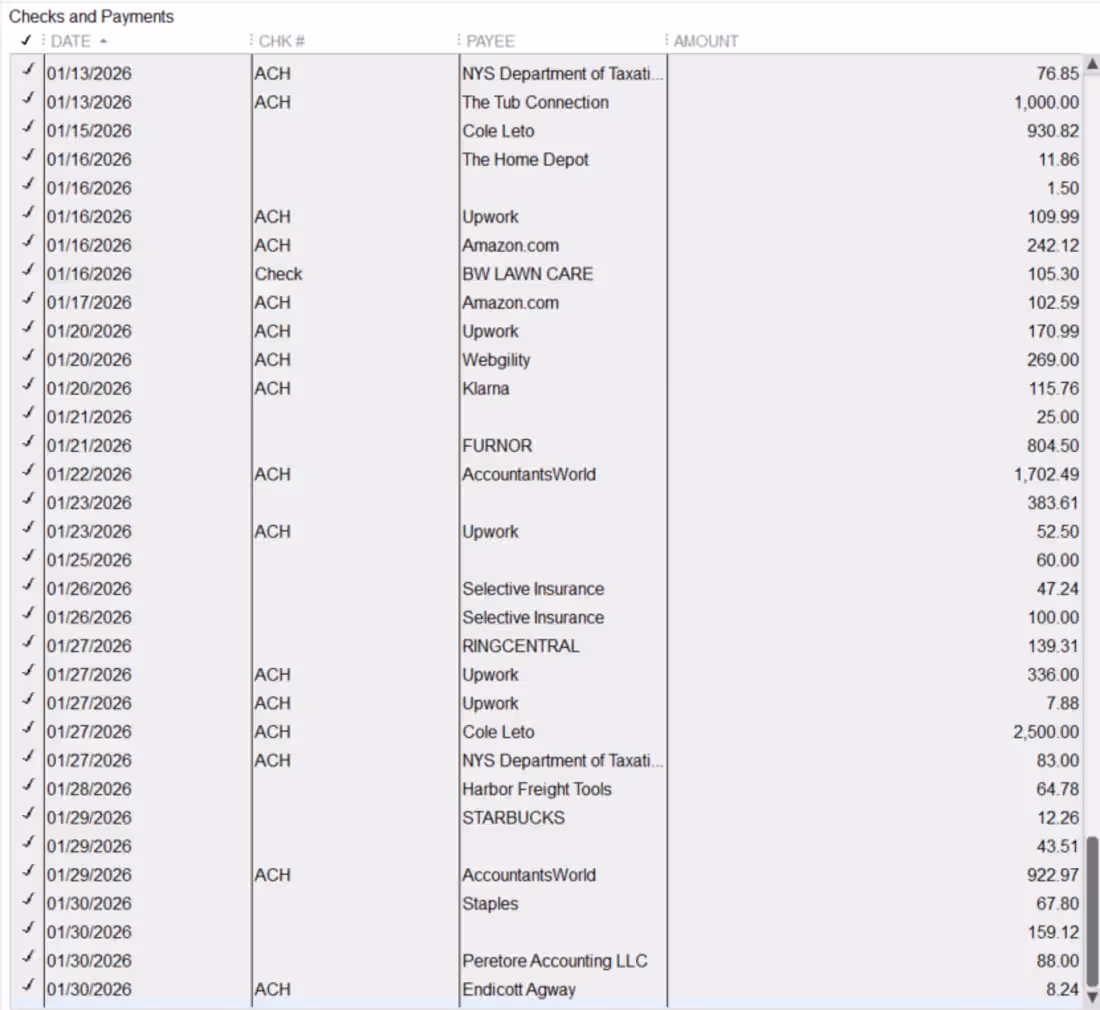This screenshot has height=1010, width=1100.
Task: Toggle cleared mark on Klarna row
Action: [28, 385]
